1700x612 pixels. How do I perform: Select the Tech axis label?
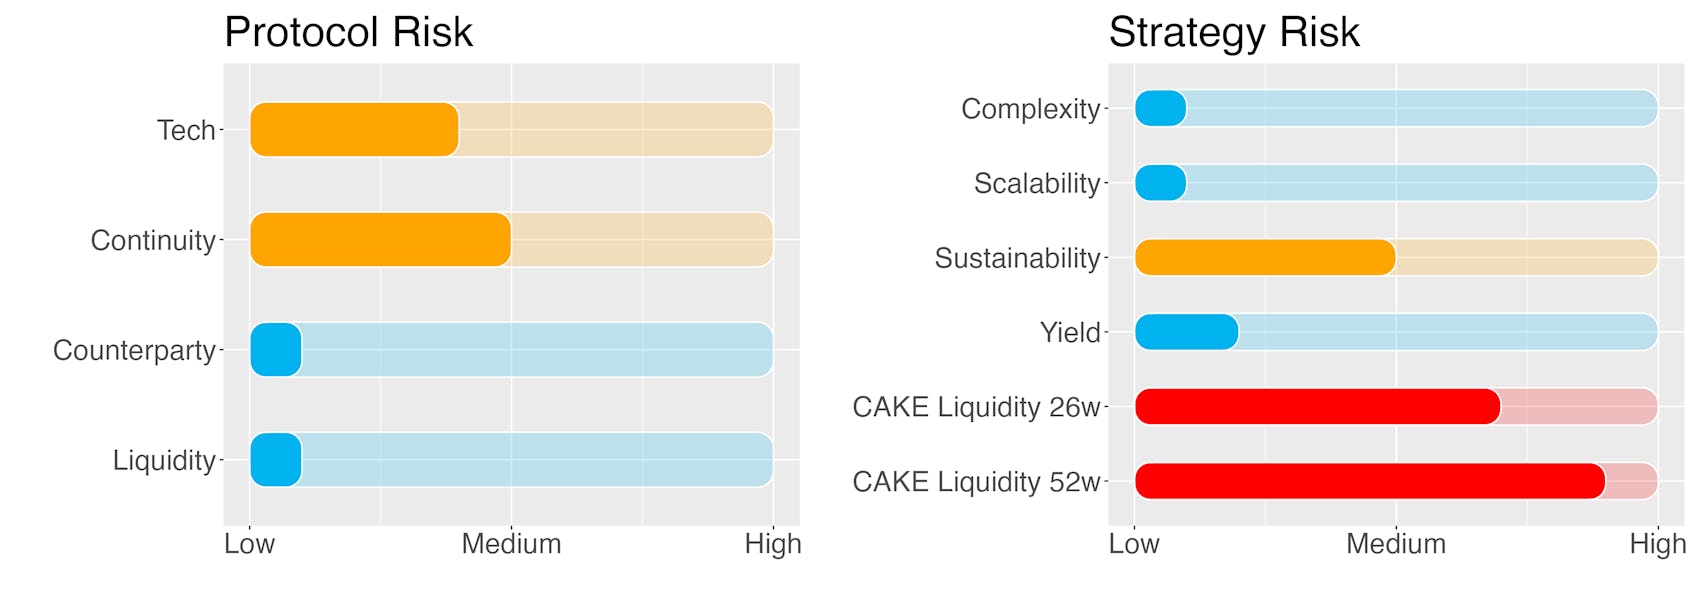186,130
